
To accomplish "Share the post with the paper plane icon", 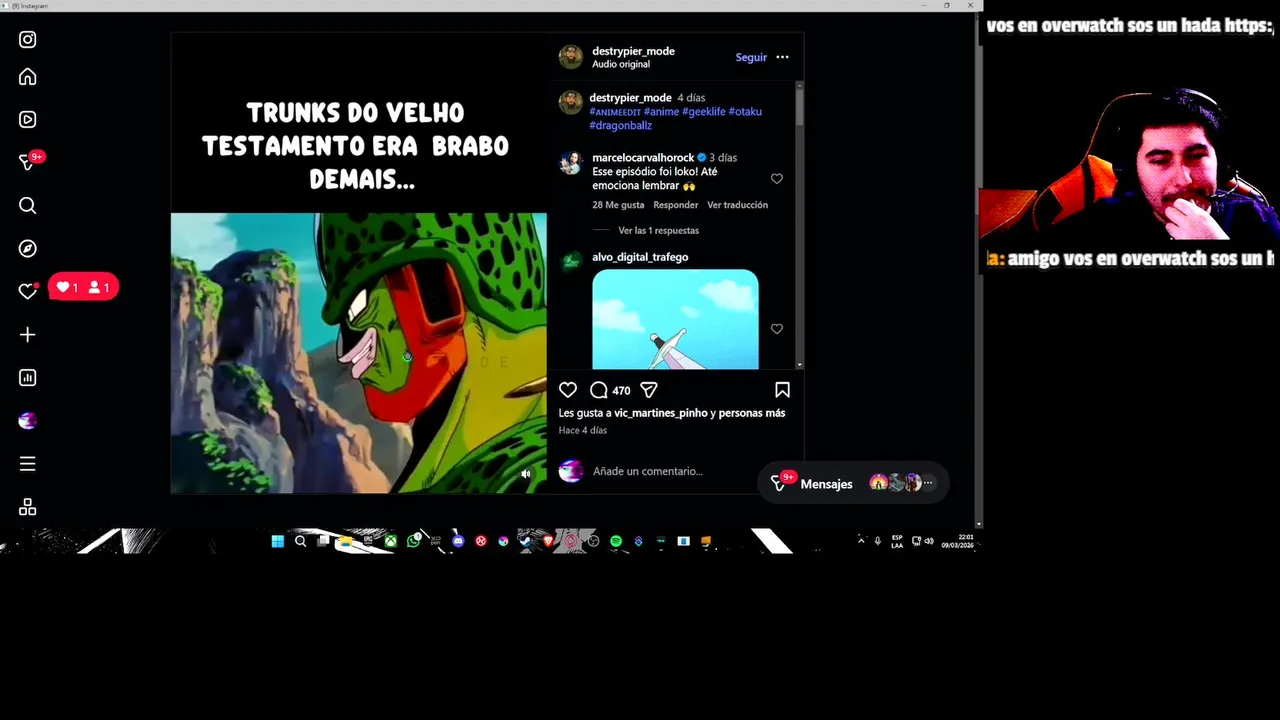I will tap(649, 390).
